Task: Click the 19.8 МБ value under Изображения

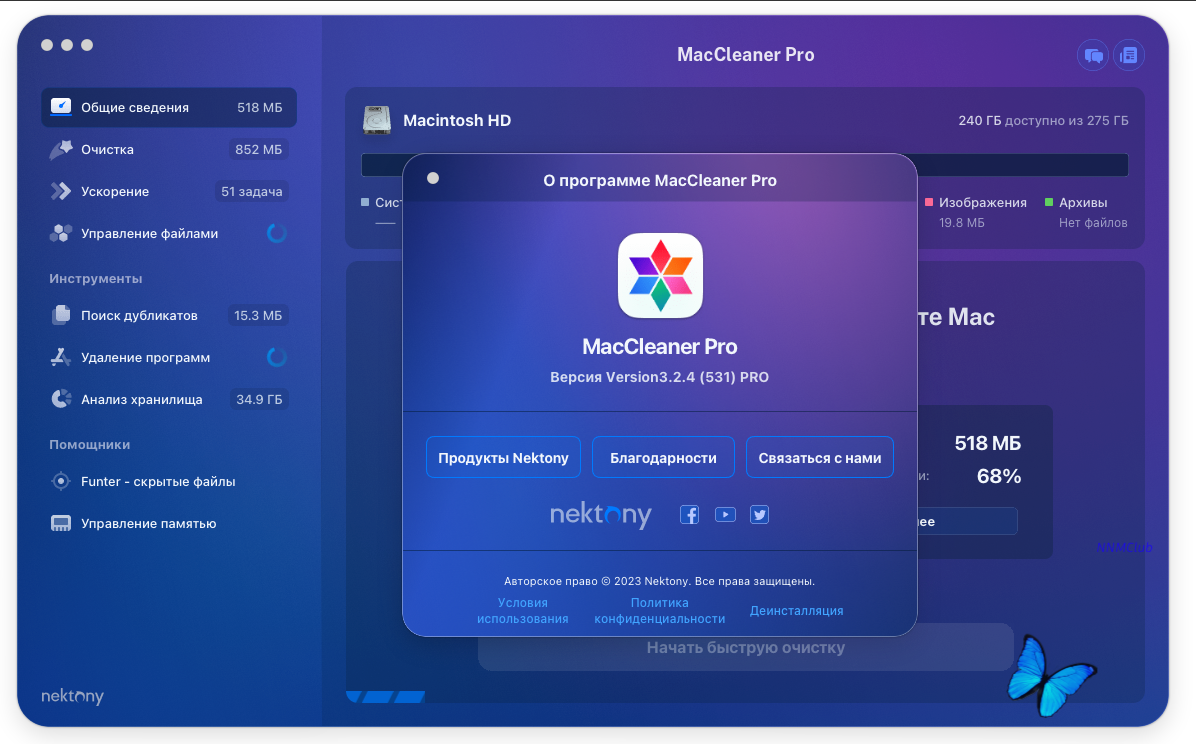Action: click(962, 223)
